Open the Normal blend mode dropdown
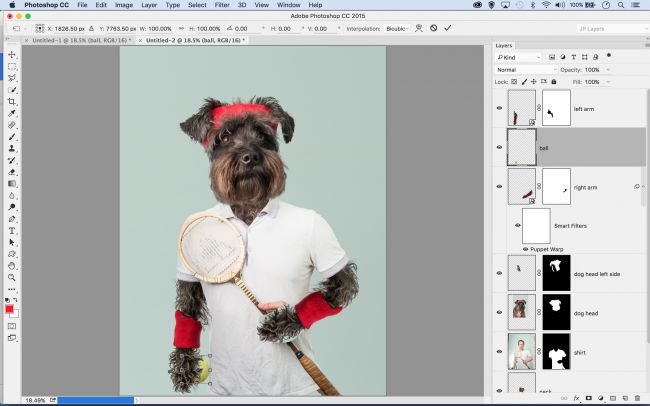The width and height of the screenshot is (650, 406). tap(527, 70)
